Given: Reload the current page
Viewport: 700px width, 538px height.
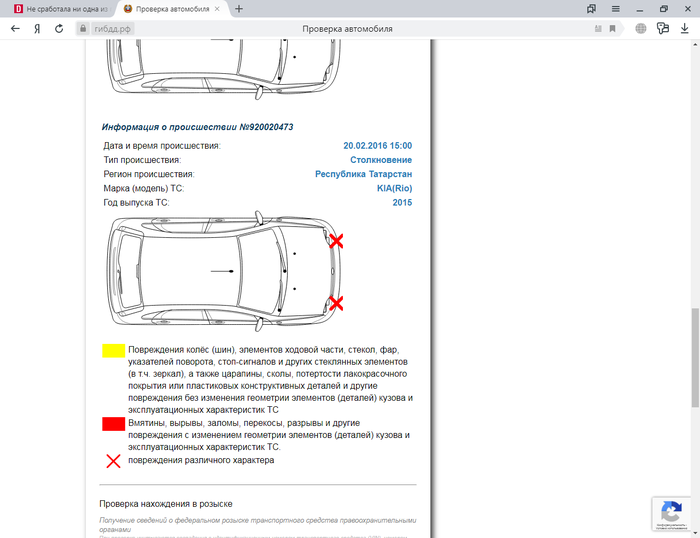Looking at the screenshot, I should [59, 29].
